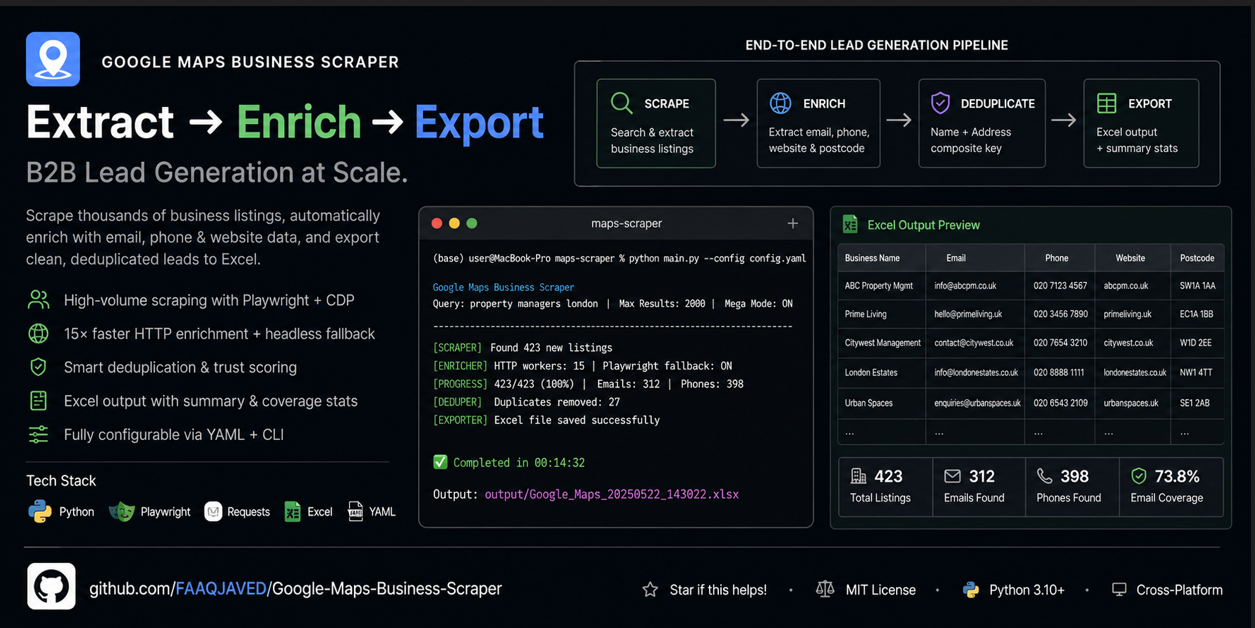Viewport: 1255px width, 628px height.
Task: Click the [PROGRESS] 423/423 terminal line
Action: tap(588, 384)
